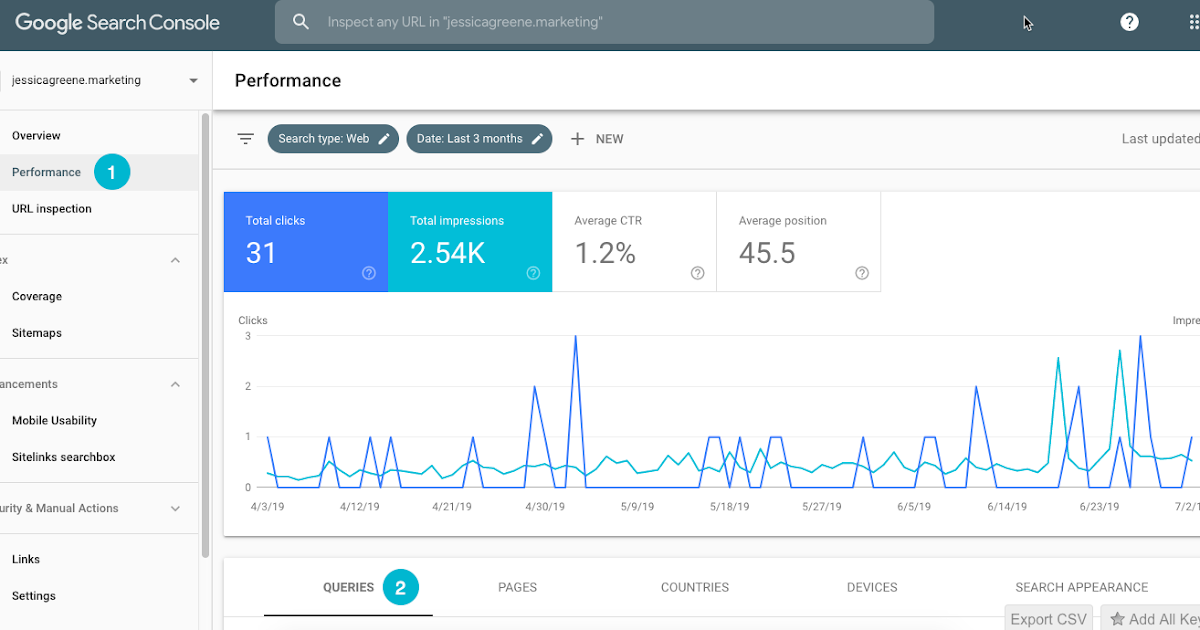Screen dimensions: 1200x630
Task: Collapse the Index section chevron above Coverage
Action: tap(176, 260)
